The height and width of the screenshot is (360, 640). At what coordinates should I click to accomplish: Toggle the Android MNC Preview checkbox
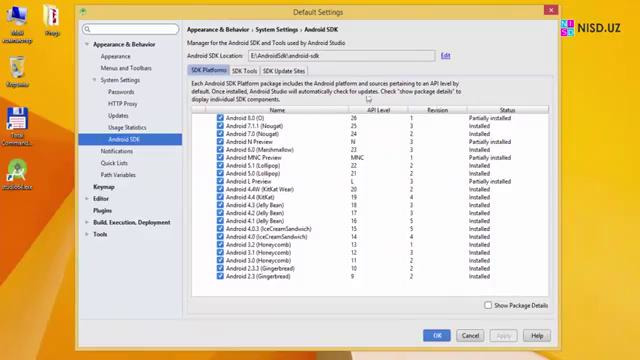point(220,158)
